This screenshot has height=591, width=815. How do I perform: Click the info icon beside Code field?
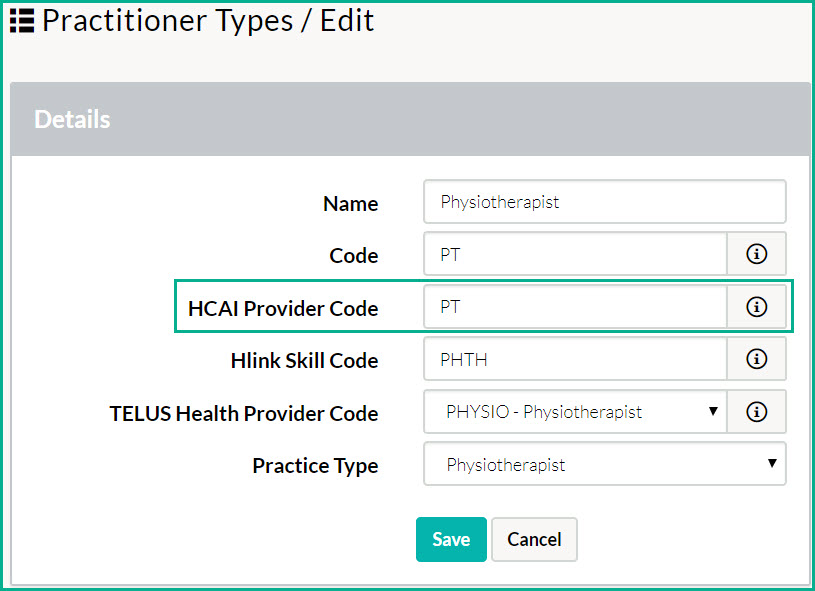[x=756, y=254]
